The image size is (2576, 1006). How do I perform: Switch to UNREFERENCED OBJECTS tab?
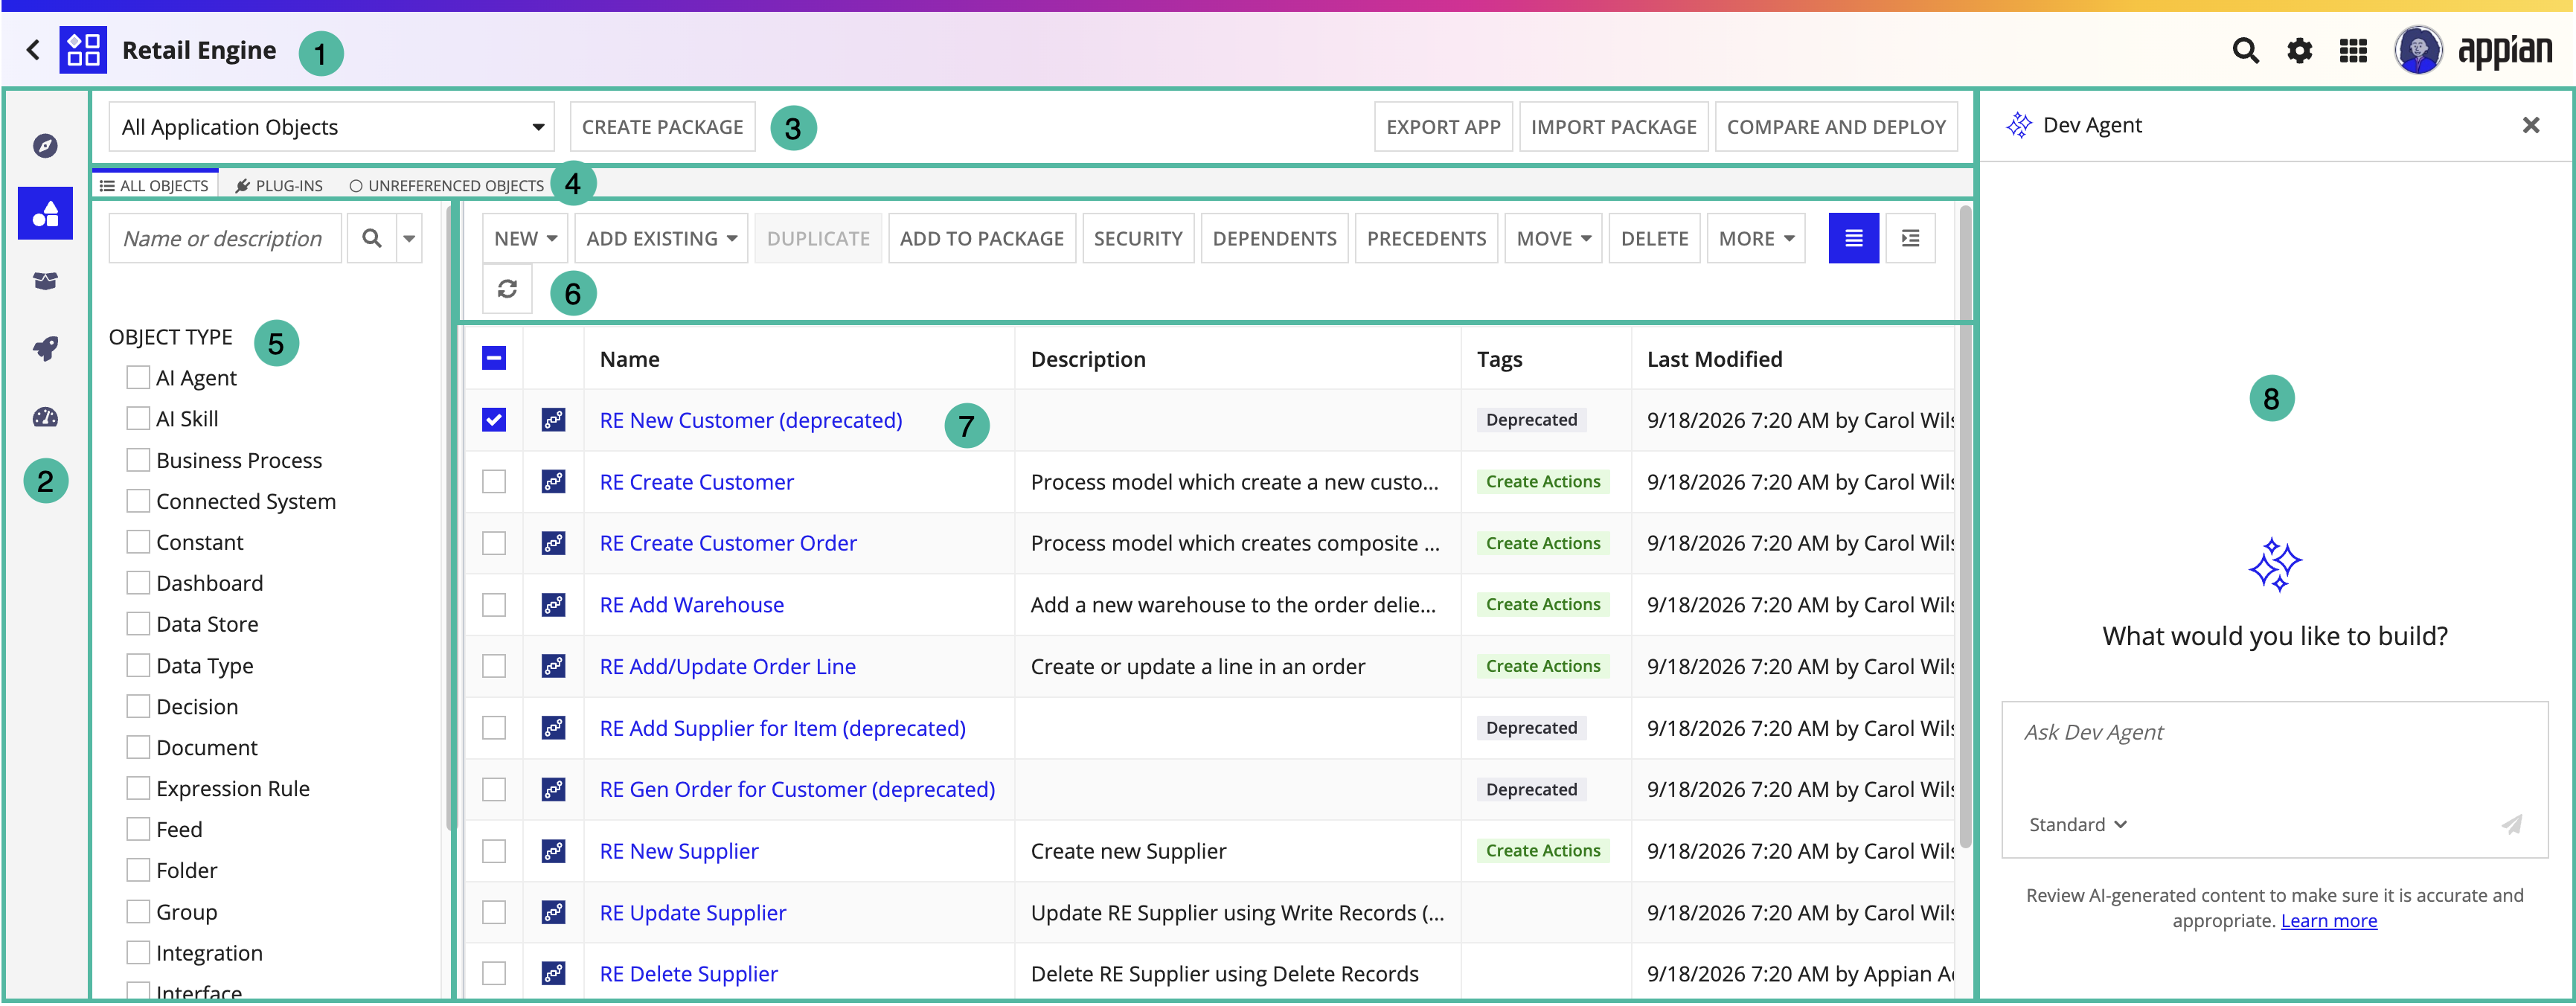446,185
